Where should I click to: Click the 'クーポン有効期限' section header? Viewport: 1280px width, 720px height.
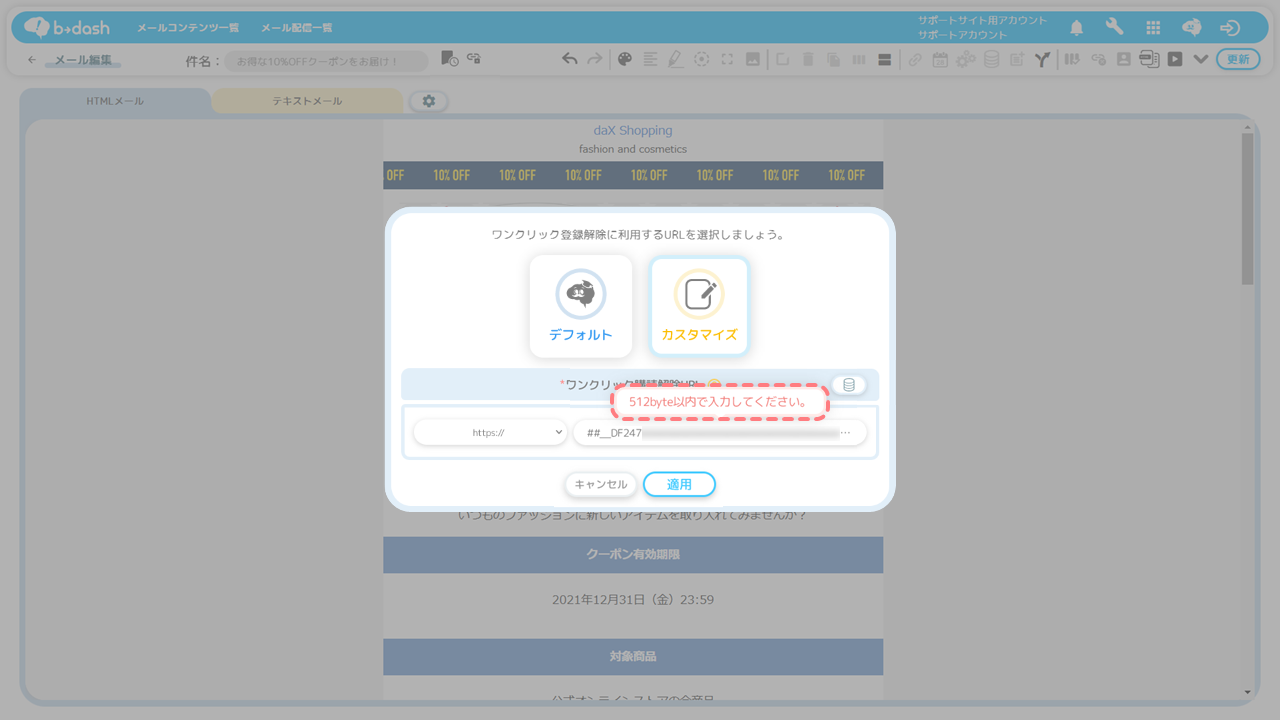point(633,554)
